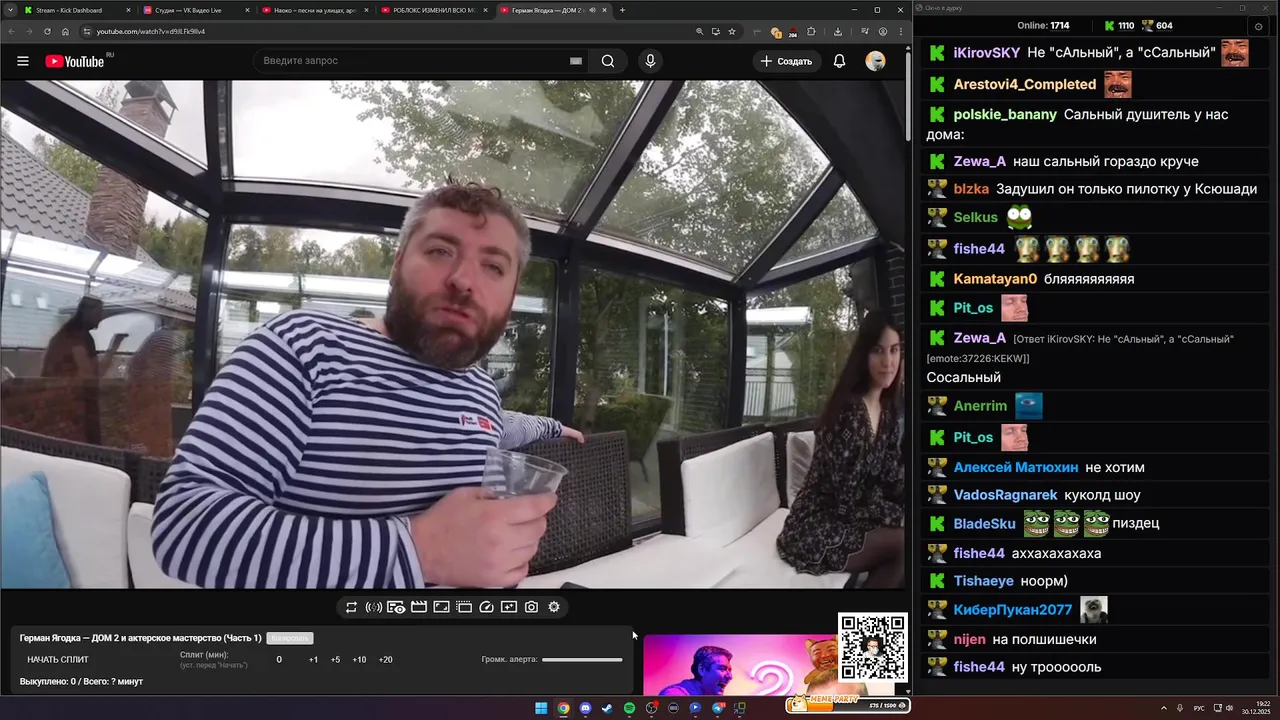The image size is (1280, 720).
Task: Click the YouTube video player
Action: [453, 334]
